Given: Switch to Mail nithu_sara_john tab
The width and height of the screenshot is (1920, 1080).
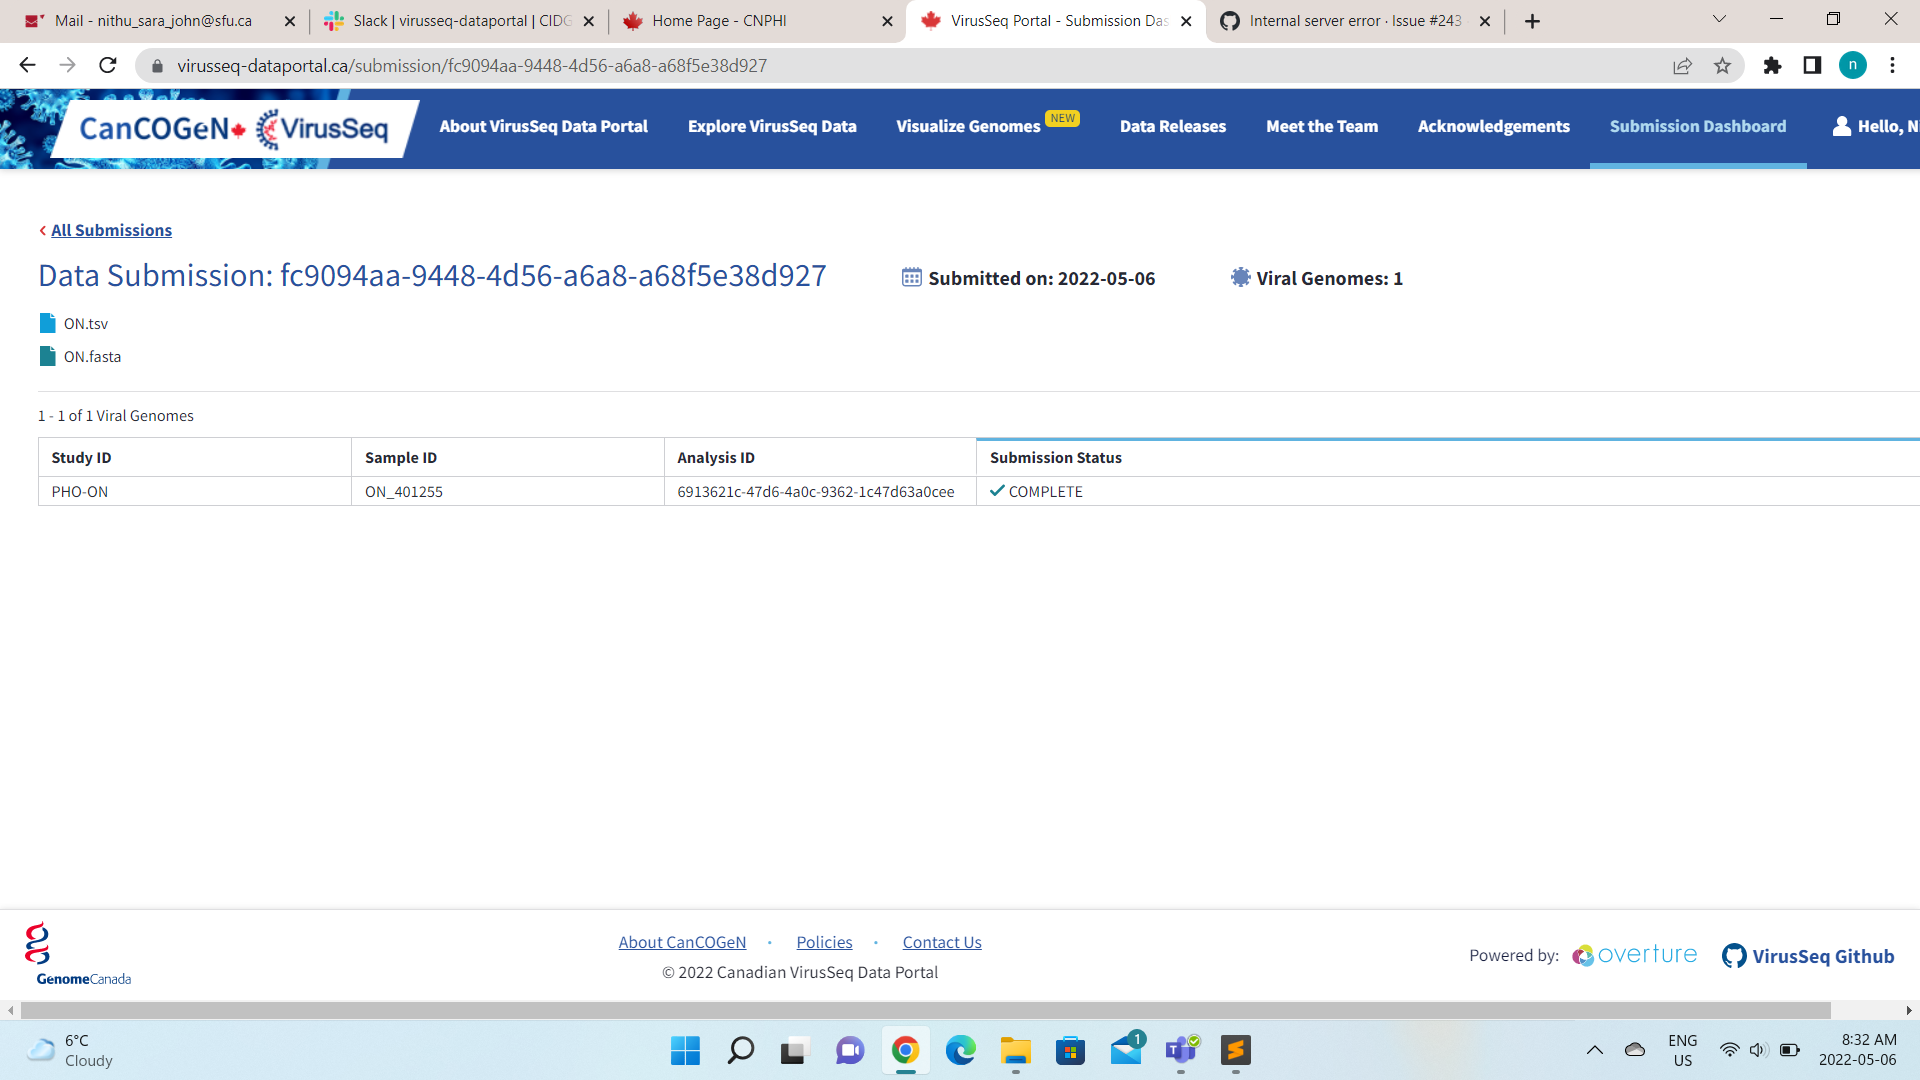Looking at the screenshot, I should coord(157,21).
